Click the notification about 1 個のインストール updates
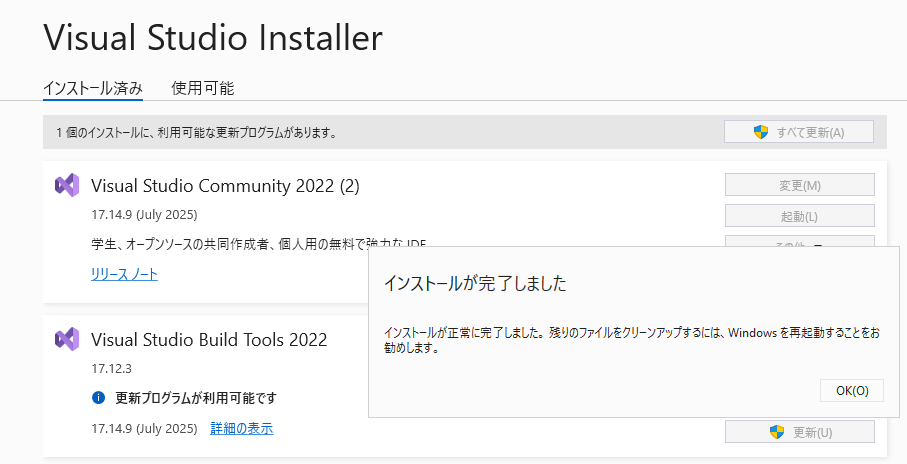The height and width of the screenshot is (464, 907). tap(197, 132)
